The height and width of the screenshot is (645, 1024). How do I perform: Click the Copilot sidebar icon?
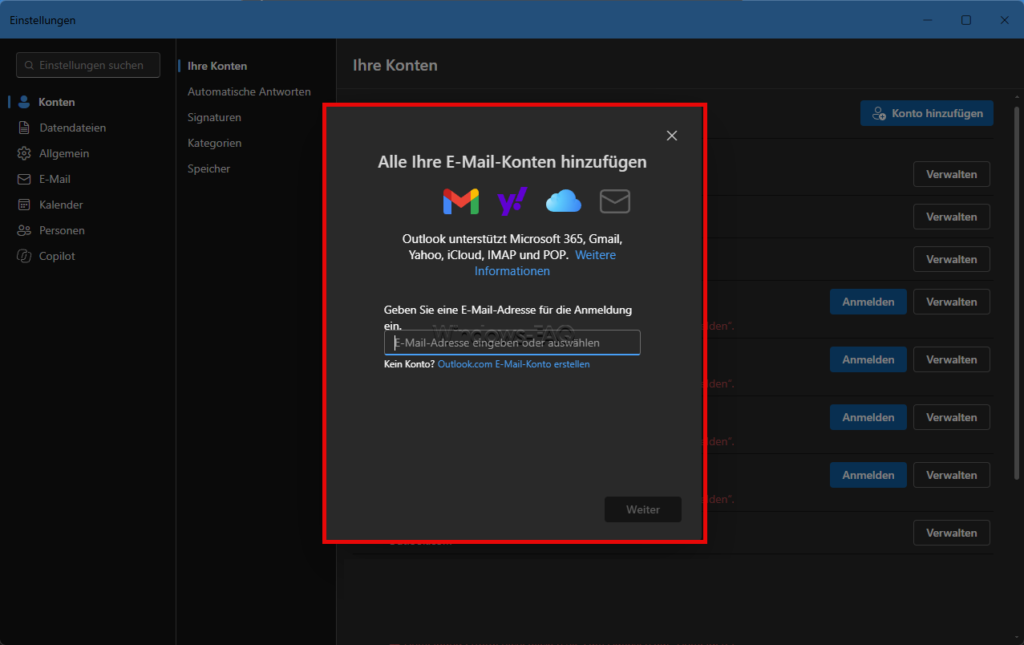[24, 256]
